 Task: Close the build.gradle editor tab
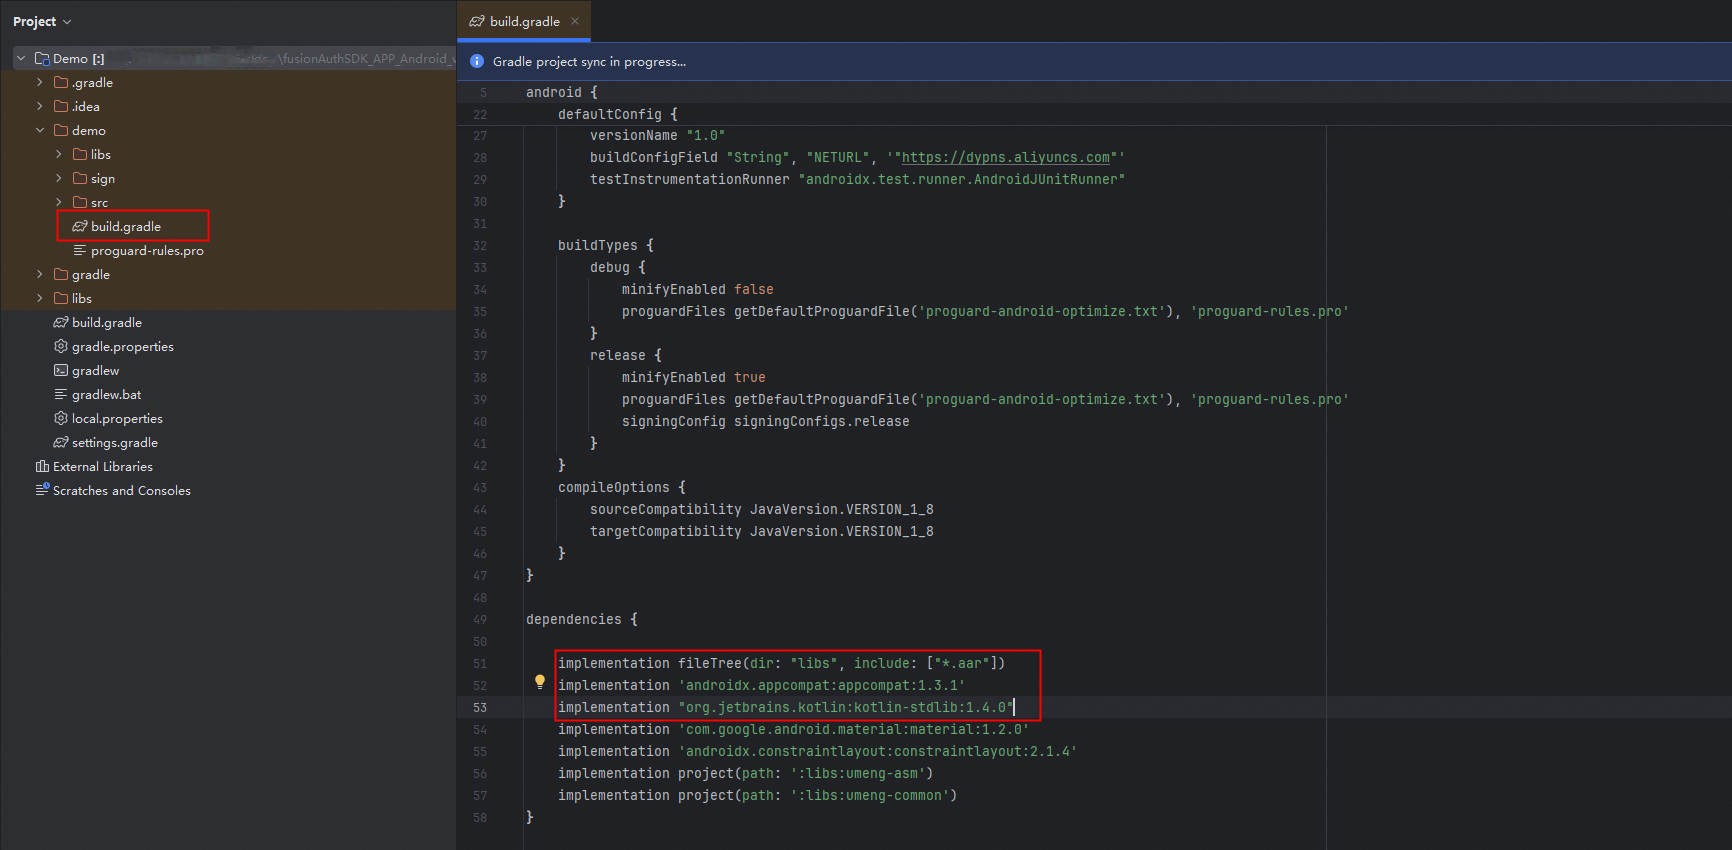(x=575, y=21)
